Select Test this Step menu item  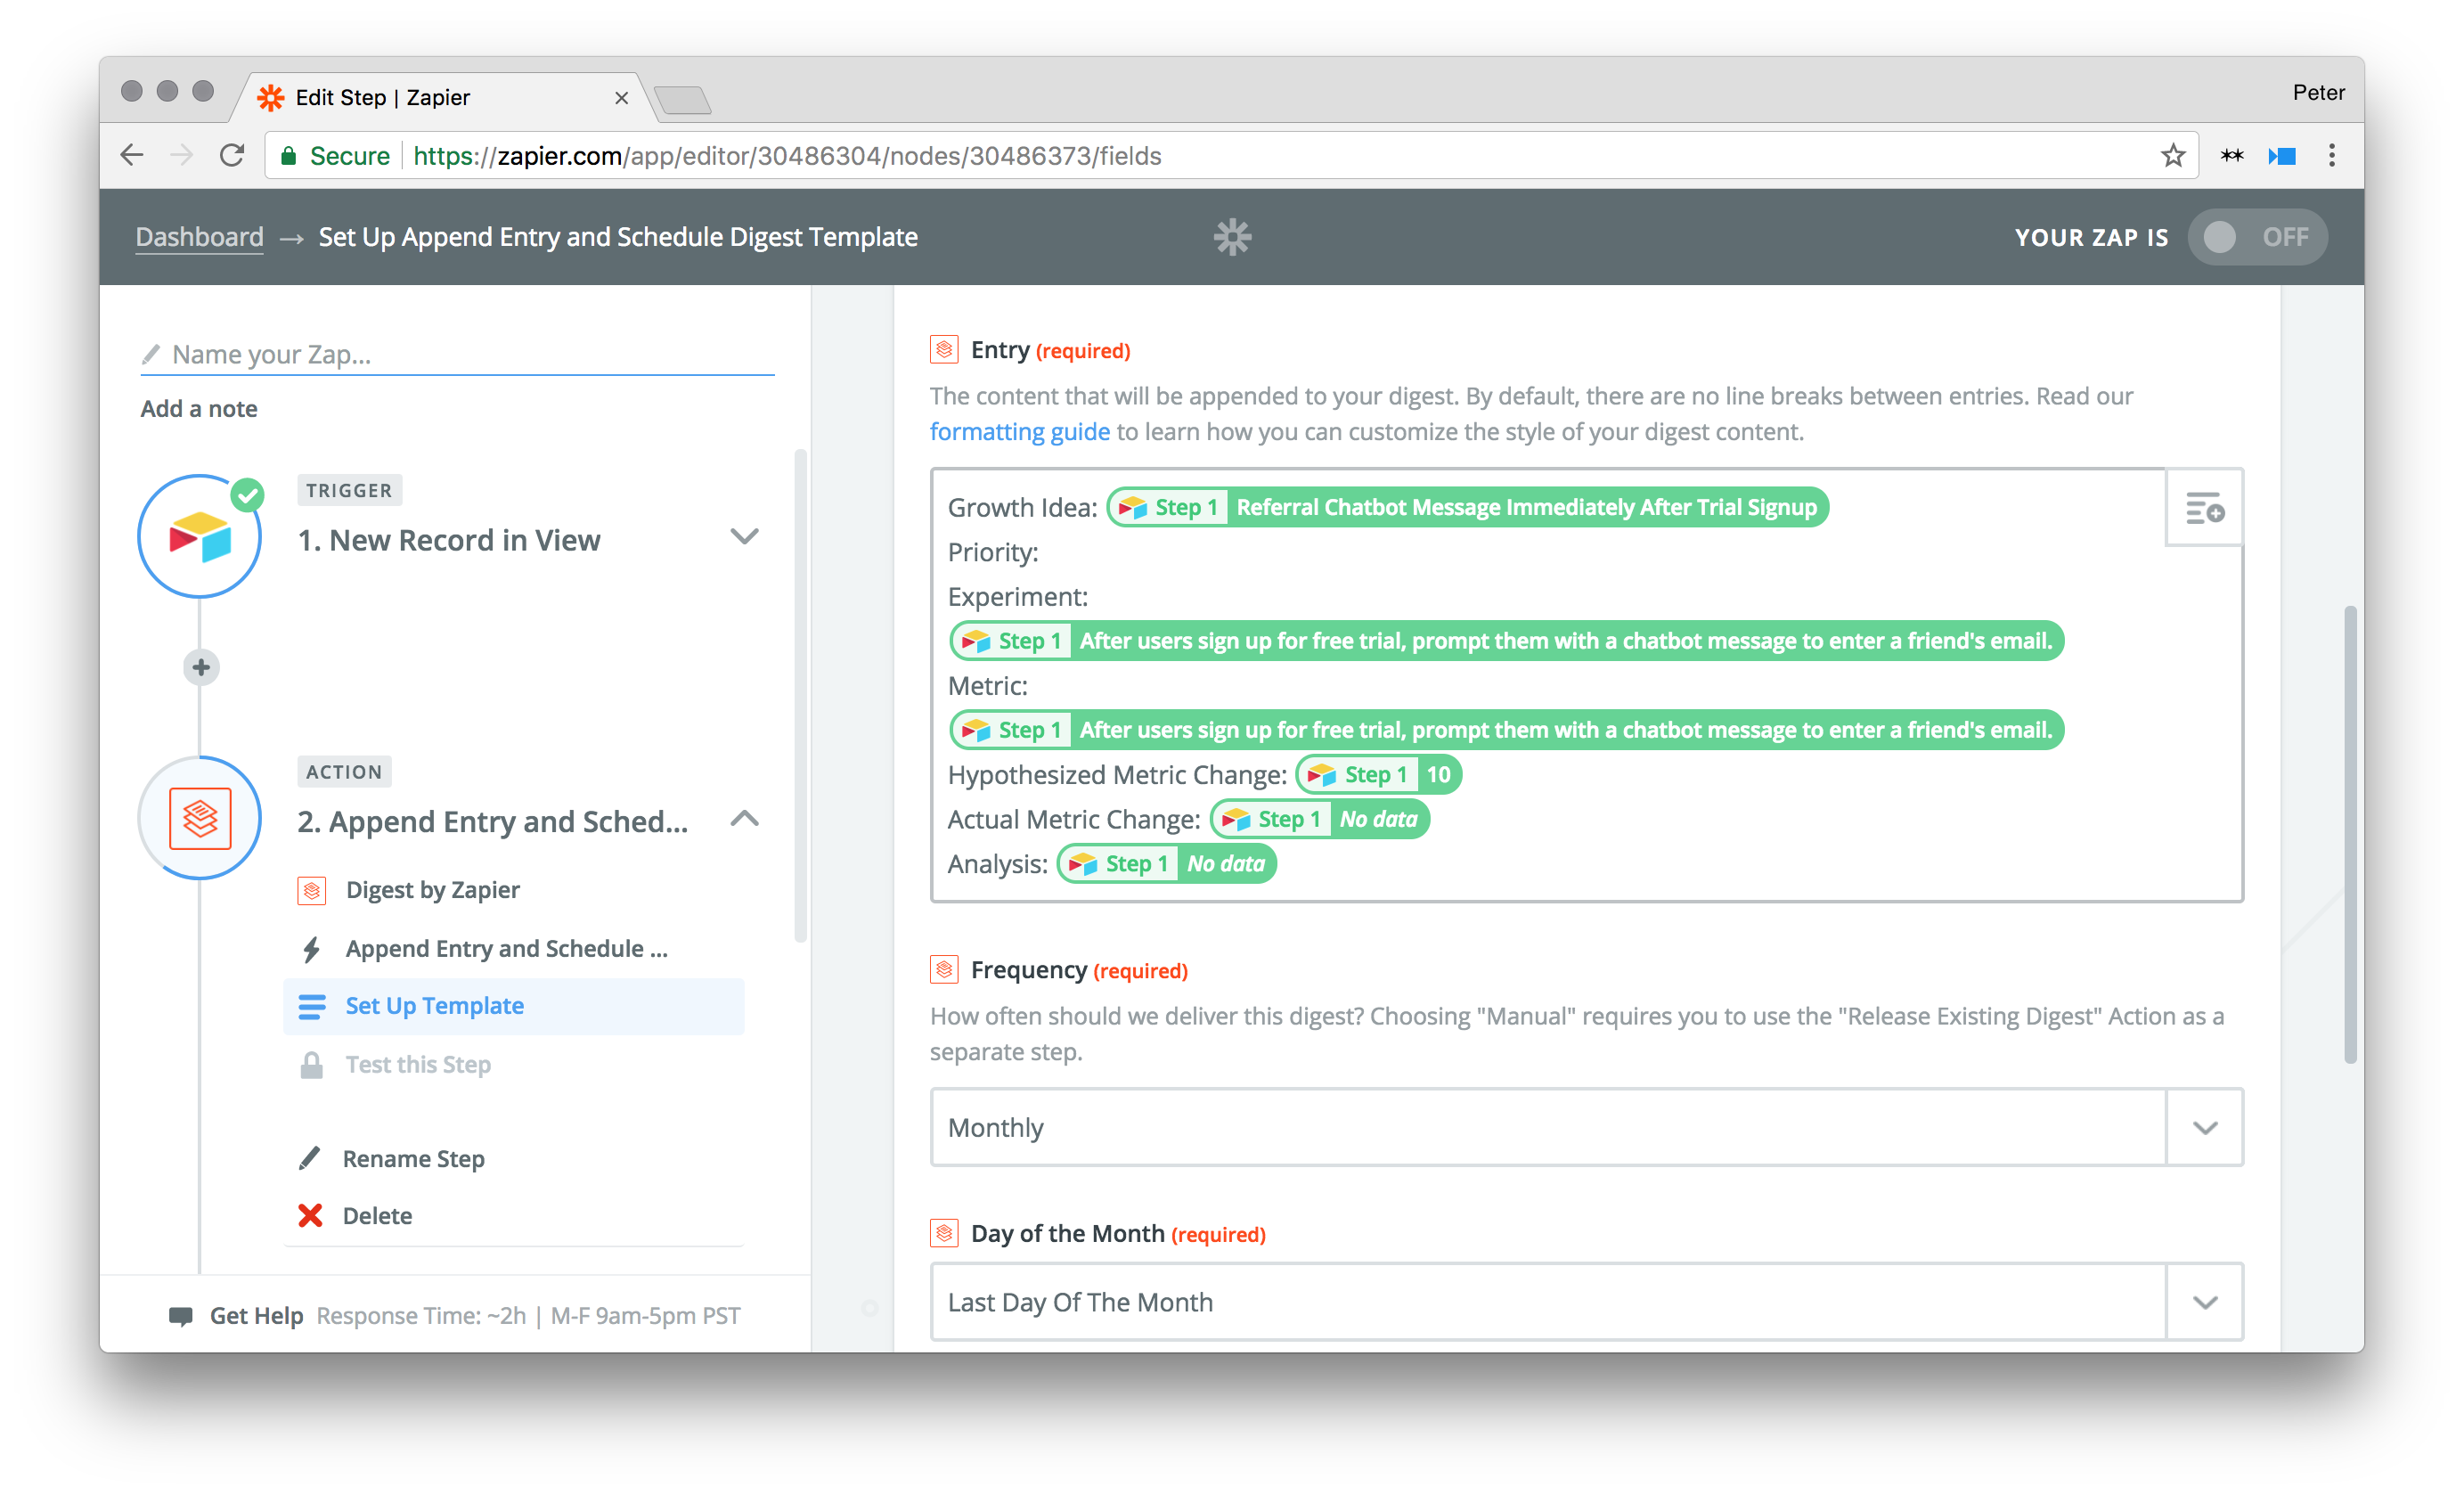[418, 1064]
